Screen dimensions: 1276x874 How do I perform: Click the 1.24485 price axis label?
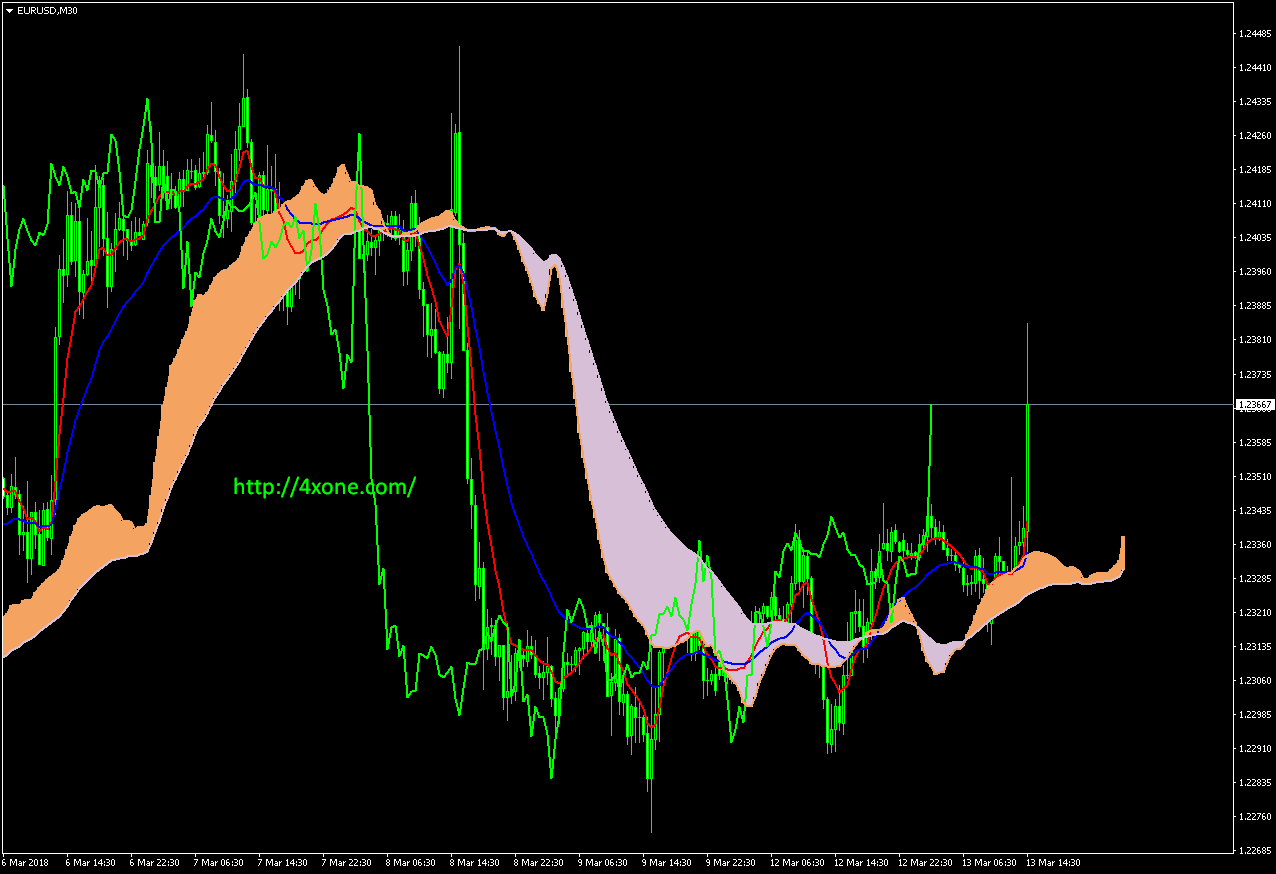[x=1254, y=34]
